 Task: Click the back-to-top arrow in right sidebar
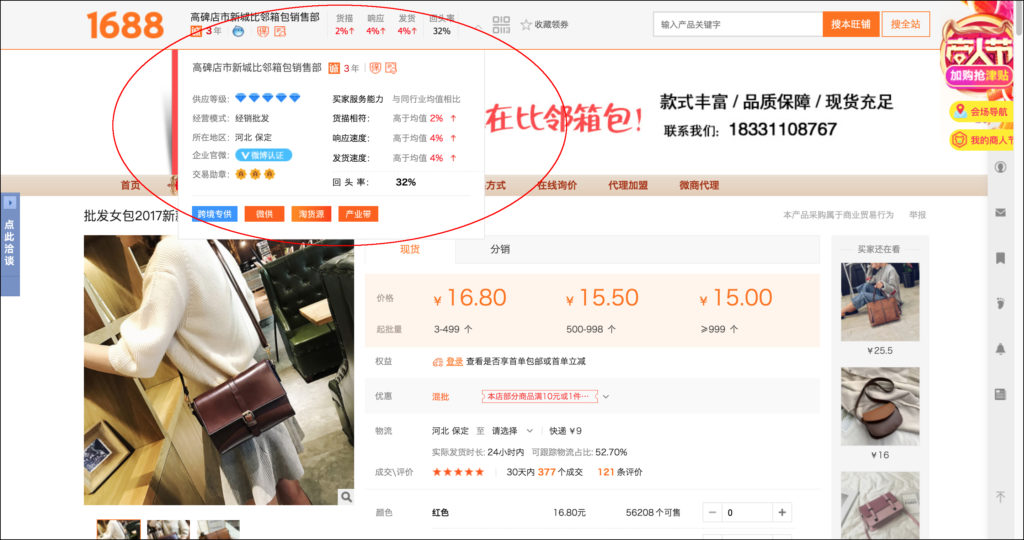[1000, 497]
